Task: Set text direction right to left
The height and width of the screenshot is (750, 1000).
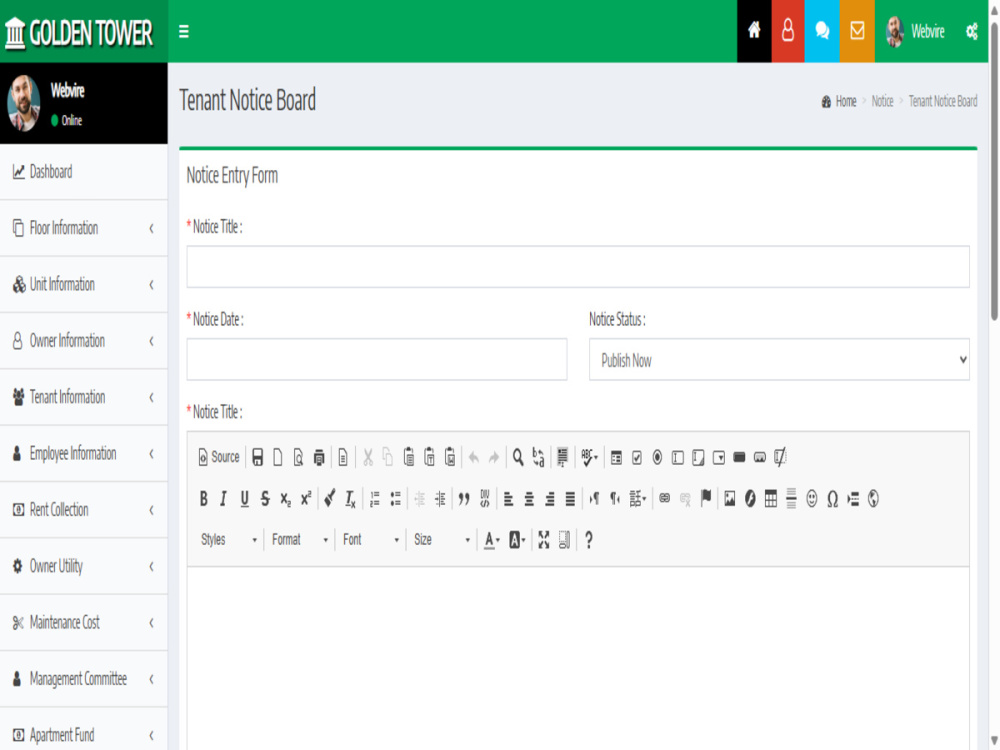Action: (615, 499)
